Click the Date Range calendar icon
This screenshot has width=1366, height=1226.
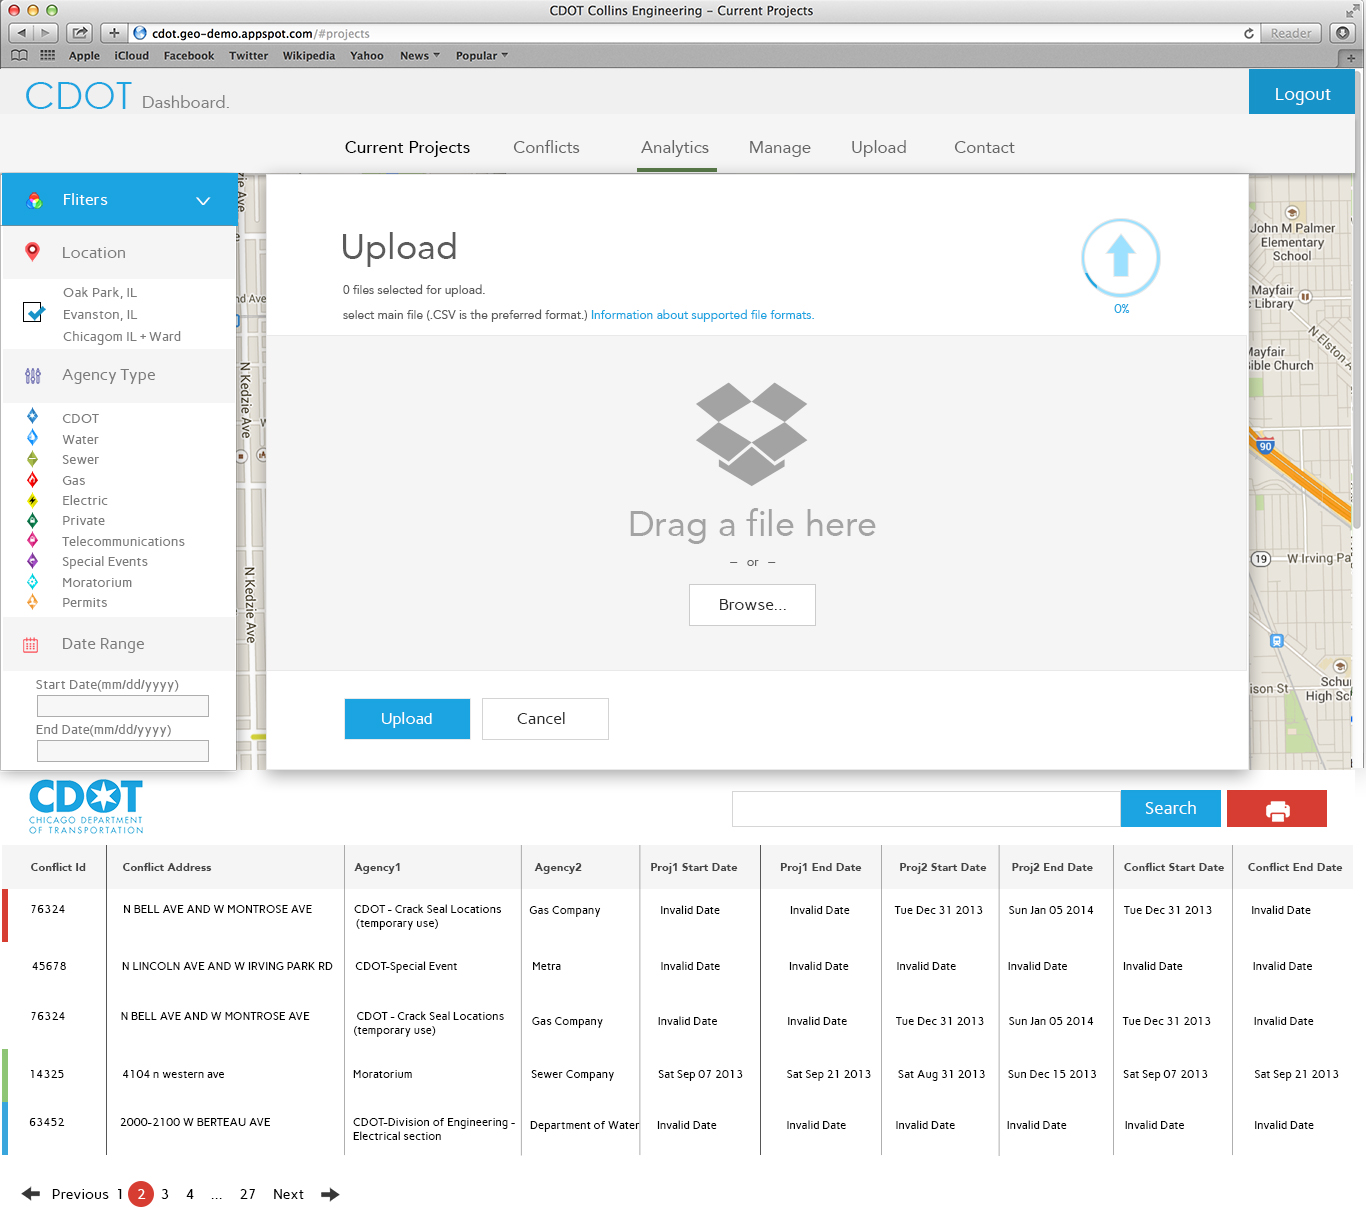coord(31,645)
